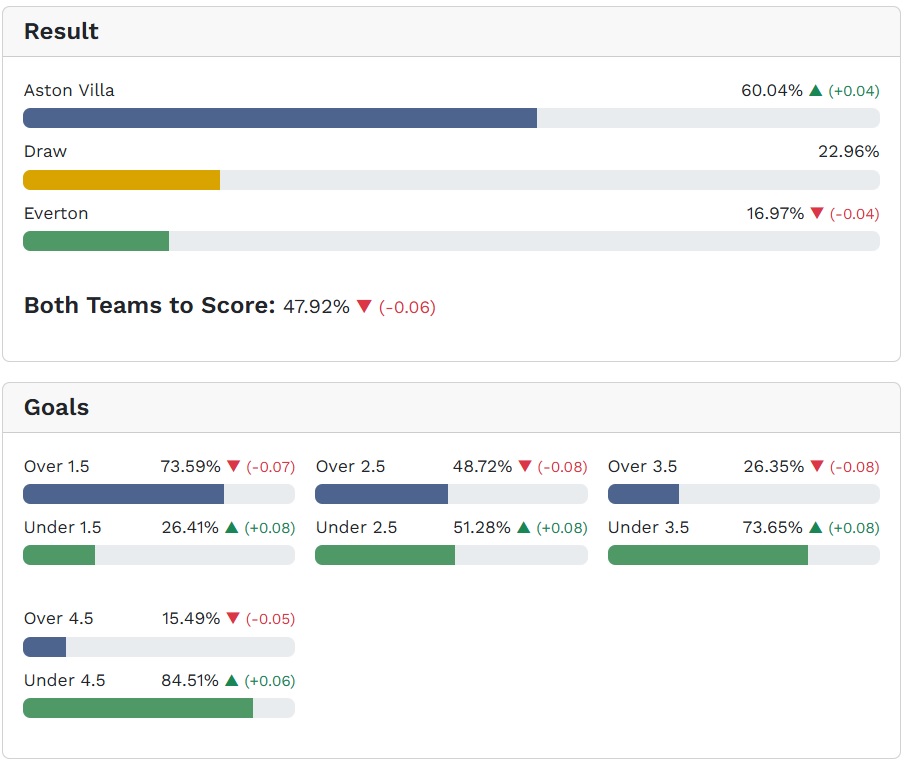Screen dimensions: 908x761
Task: Click the red down triangle for Over 4.5
Action: (234, 619)
